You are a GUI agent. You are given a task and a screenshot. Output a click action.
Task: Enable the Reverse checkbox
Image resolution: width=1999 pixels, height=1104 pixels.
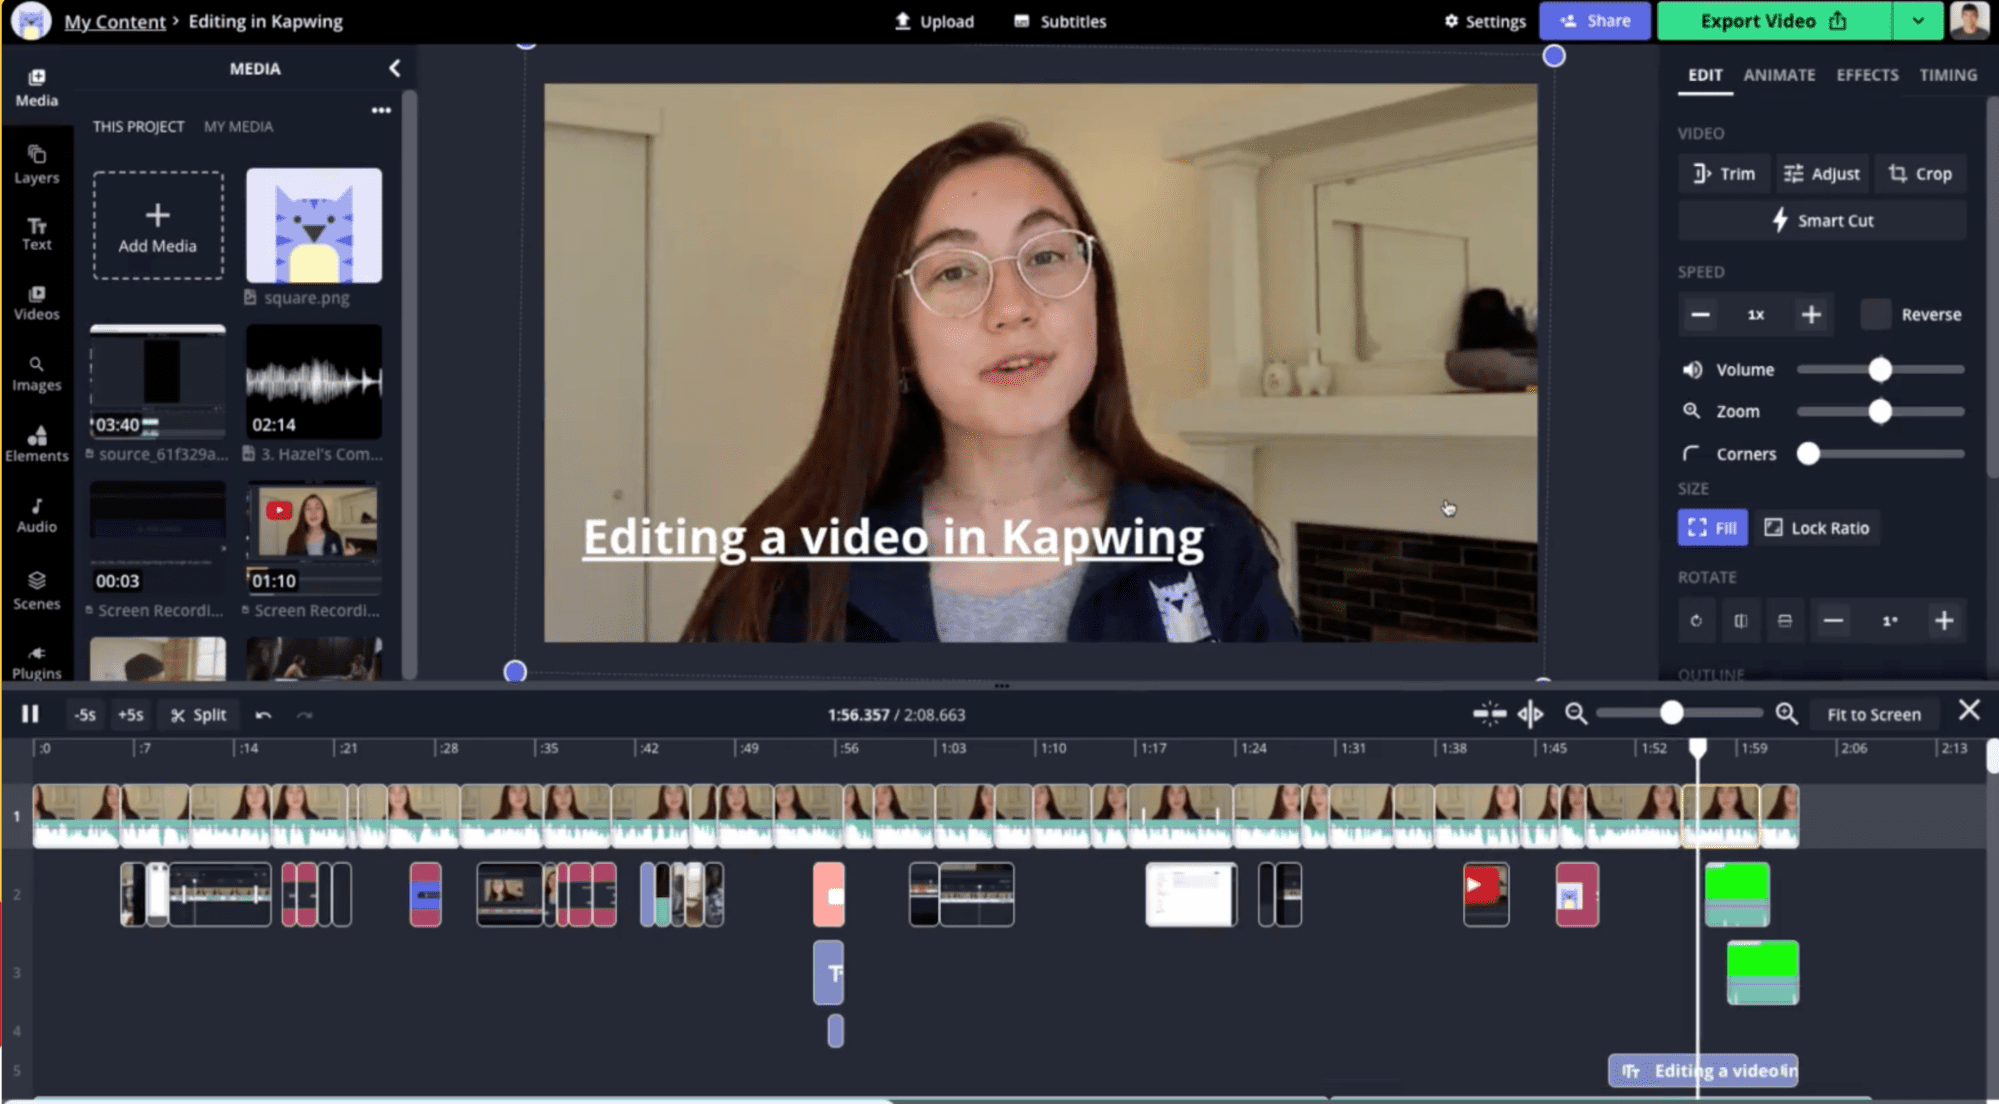pos(1875,314)
